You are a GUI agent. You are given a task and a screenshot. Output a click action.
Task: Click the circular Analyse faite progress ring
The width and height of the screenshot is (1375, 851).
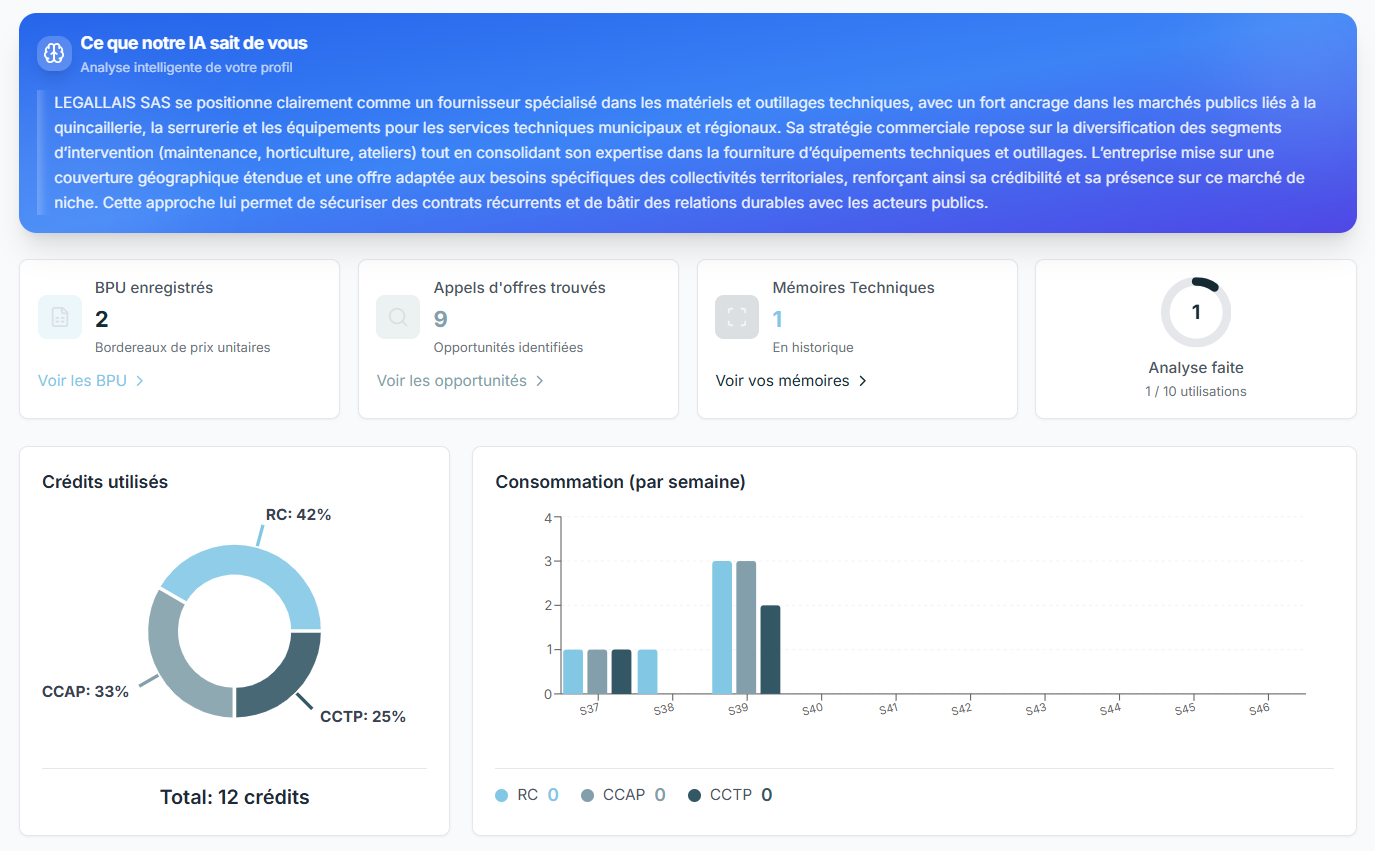[1196, 313]
